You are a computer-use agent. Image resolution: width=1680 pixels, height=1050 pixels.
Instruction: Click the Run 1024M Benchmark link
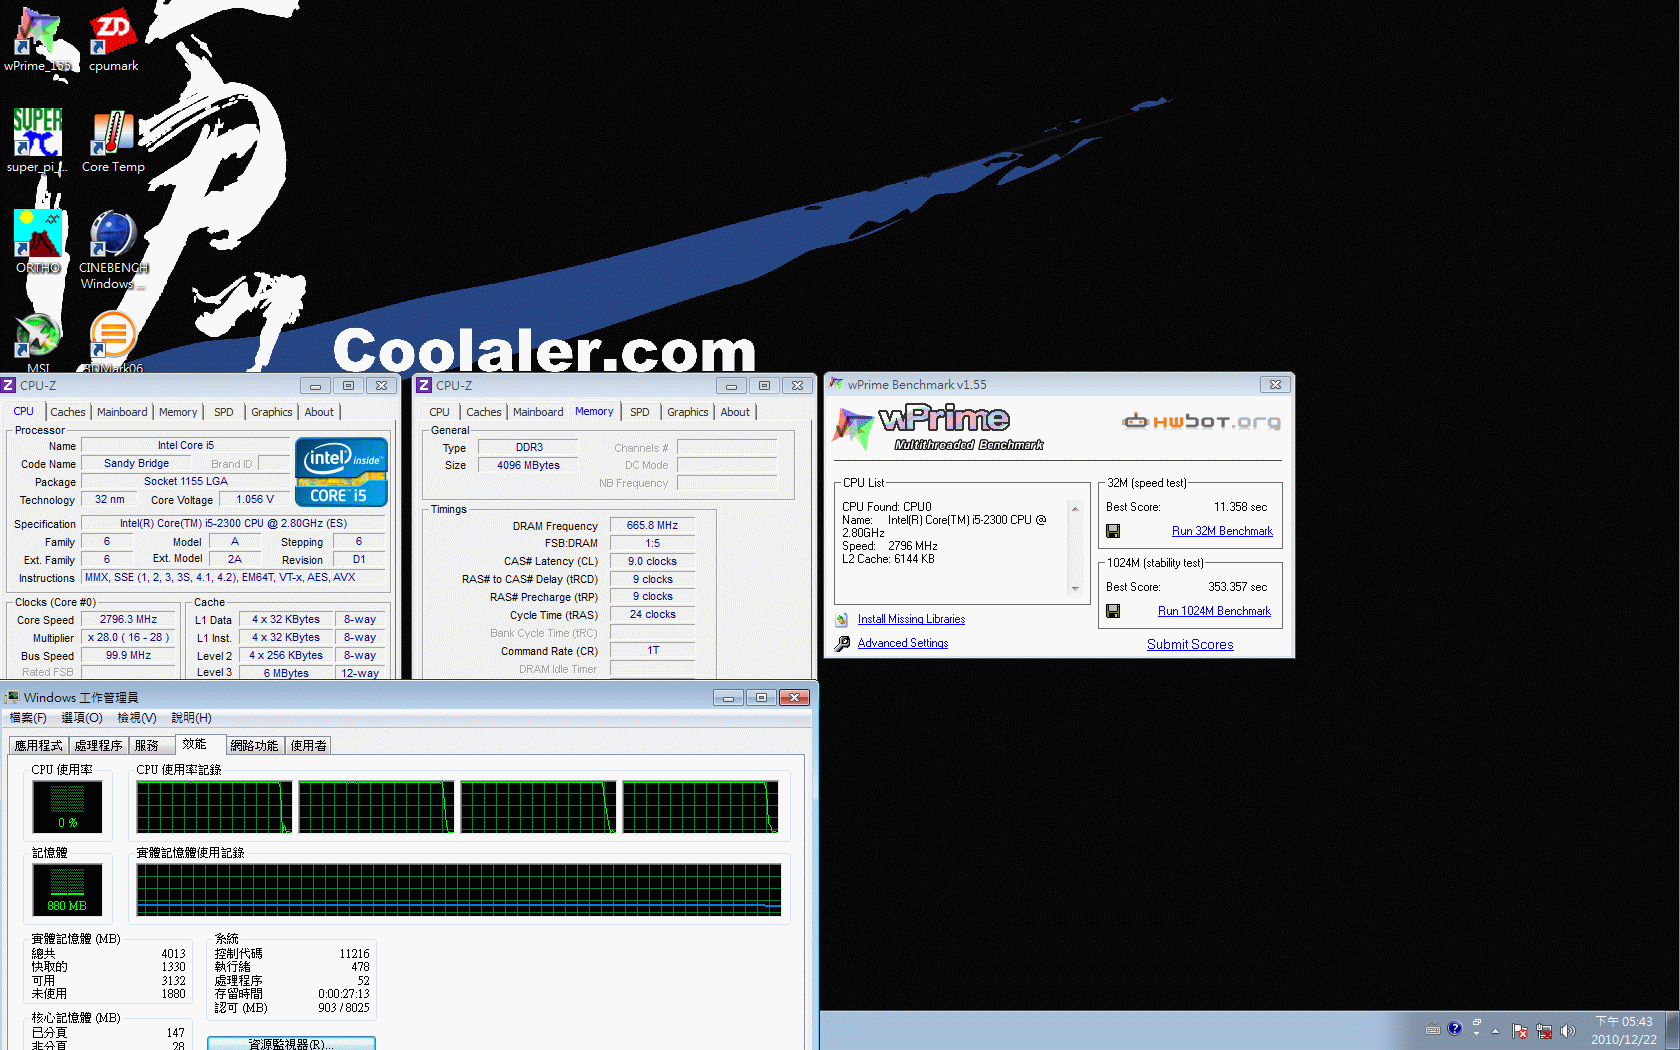point(1214,611)
